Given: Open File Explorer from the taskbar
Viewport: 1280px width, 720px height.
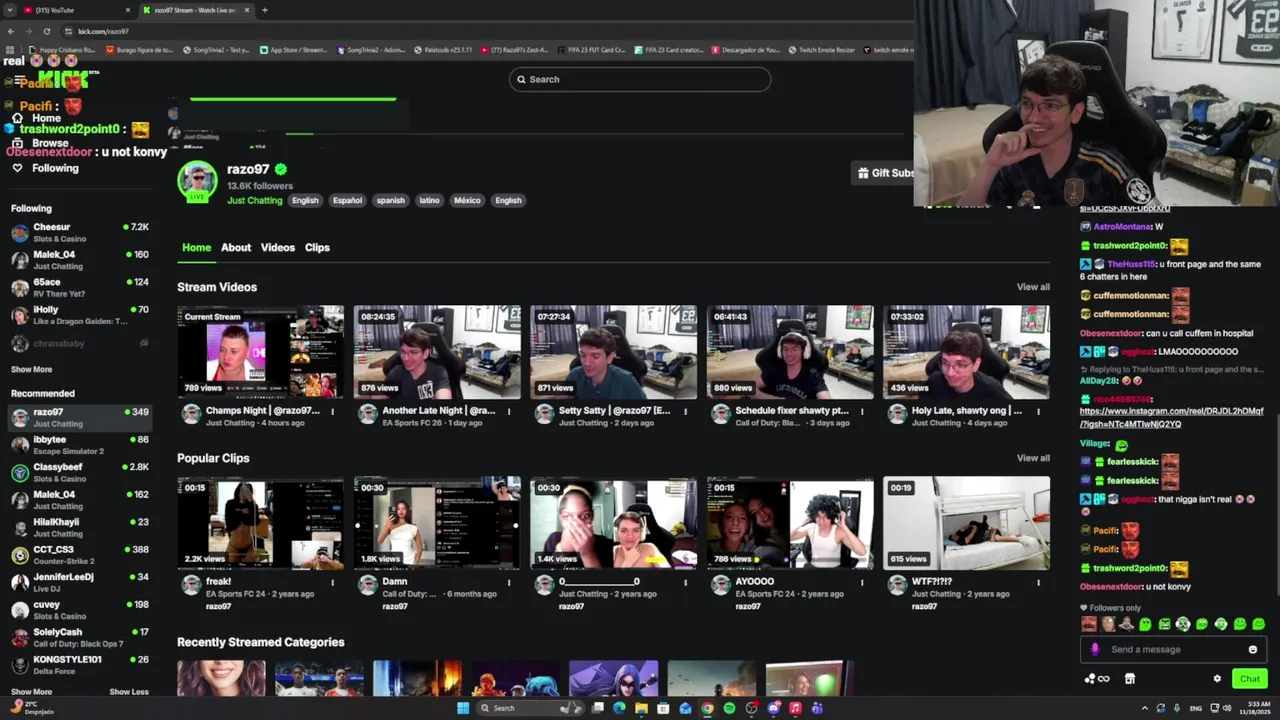Looking at the screenshot, I should click(641, 708).
